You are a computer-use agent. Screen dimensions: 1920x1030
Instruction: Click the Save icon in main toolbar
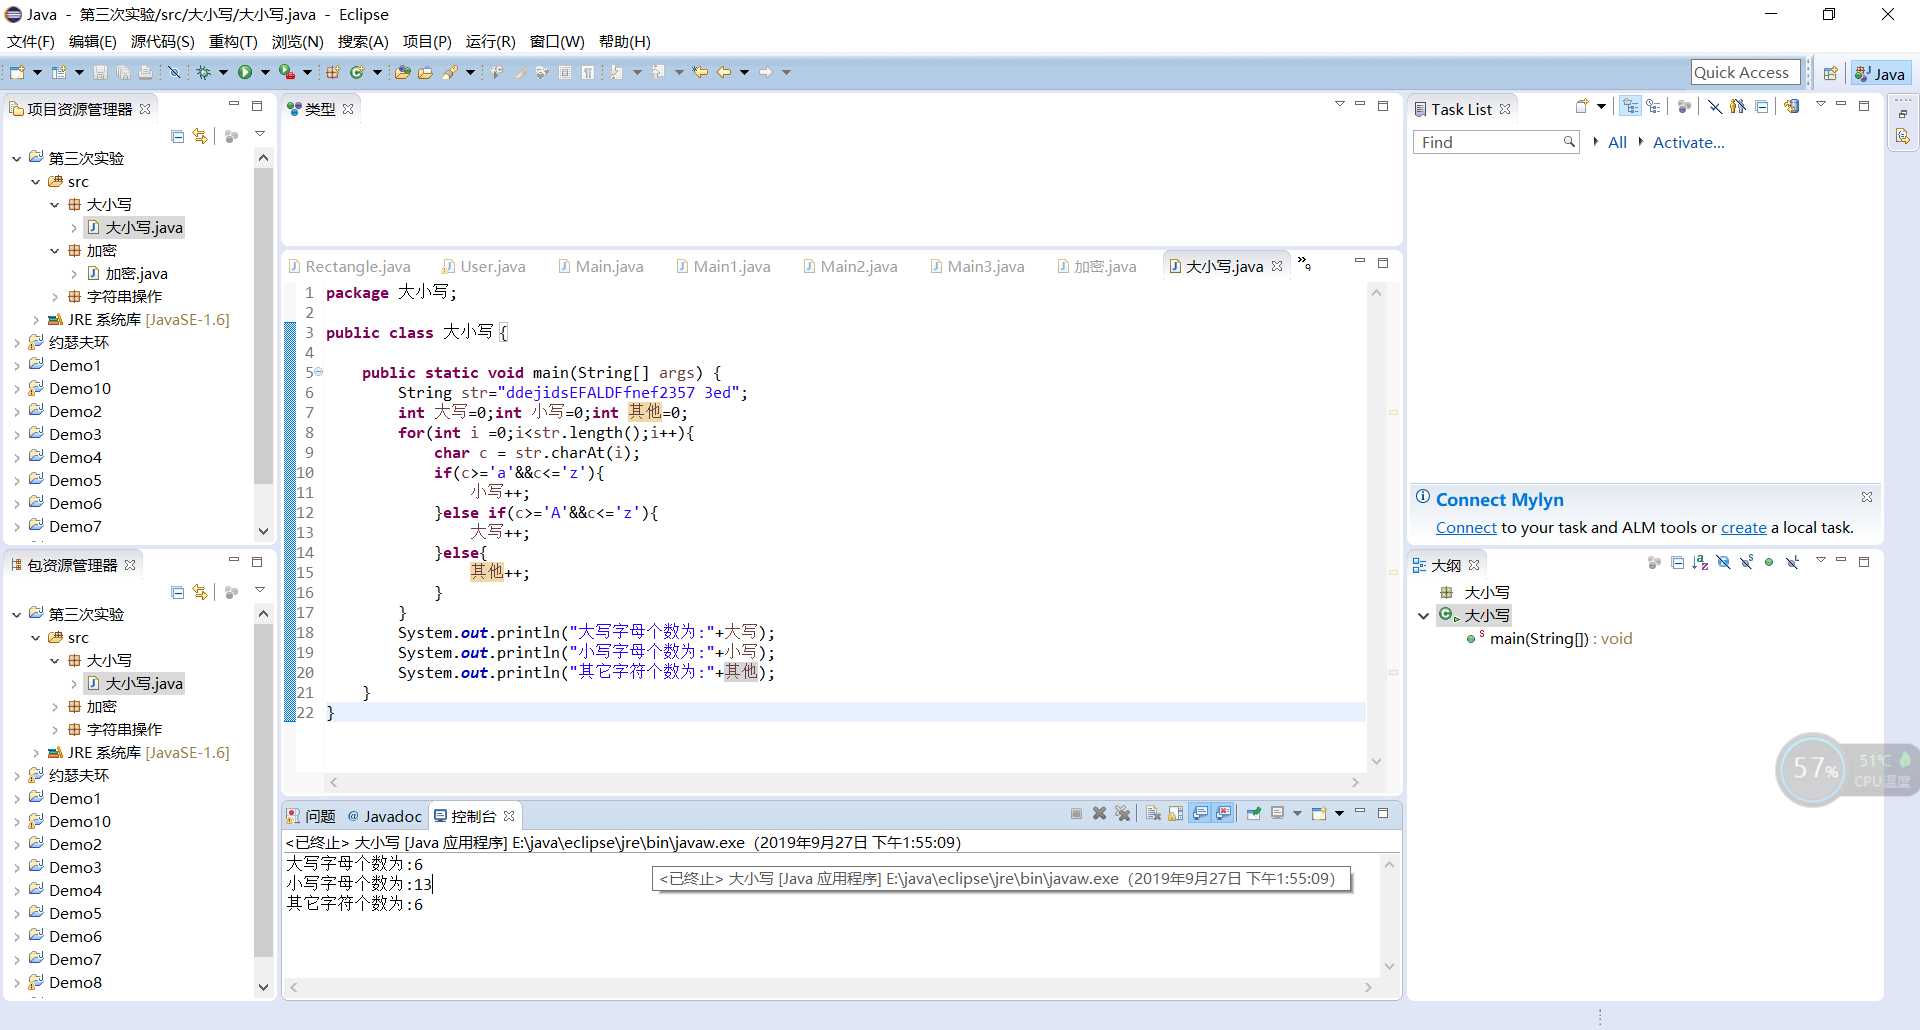click(x=100, y=72)
